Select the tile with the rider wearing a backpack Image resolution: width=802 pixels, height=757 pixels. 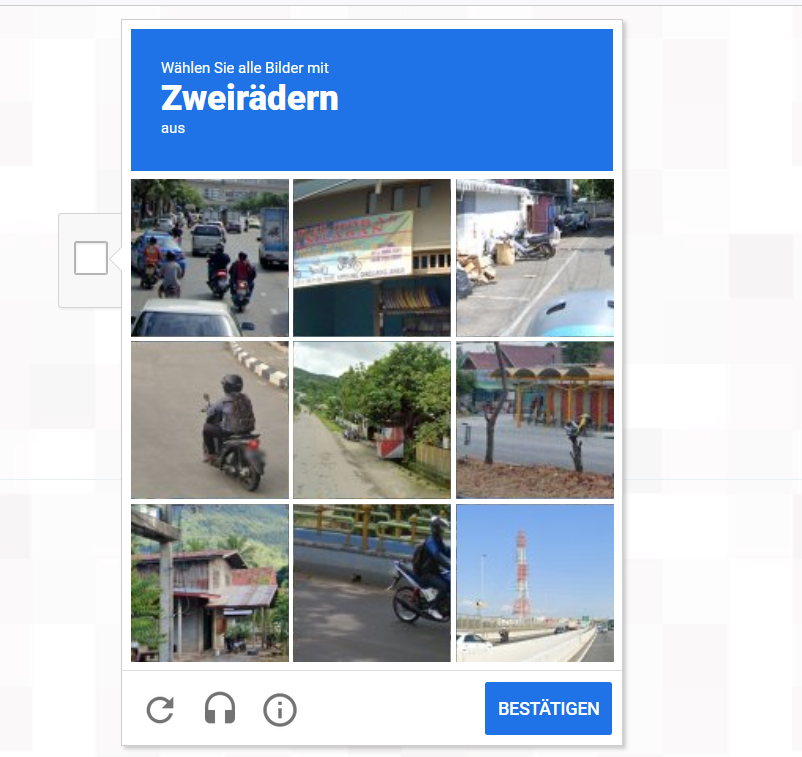210,420
